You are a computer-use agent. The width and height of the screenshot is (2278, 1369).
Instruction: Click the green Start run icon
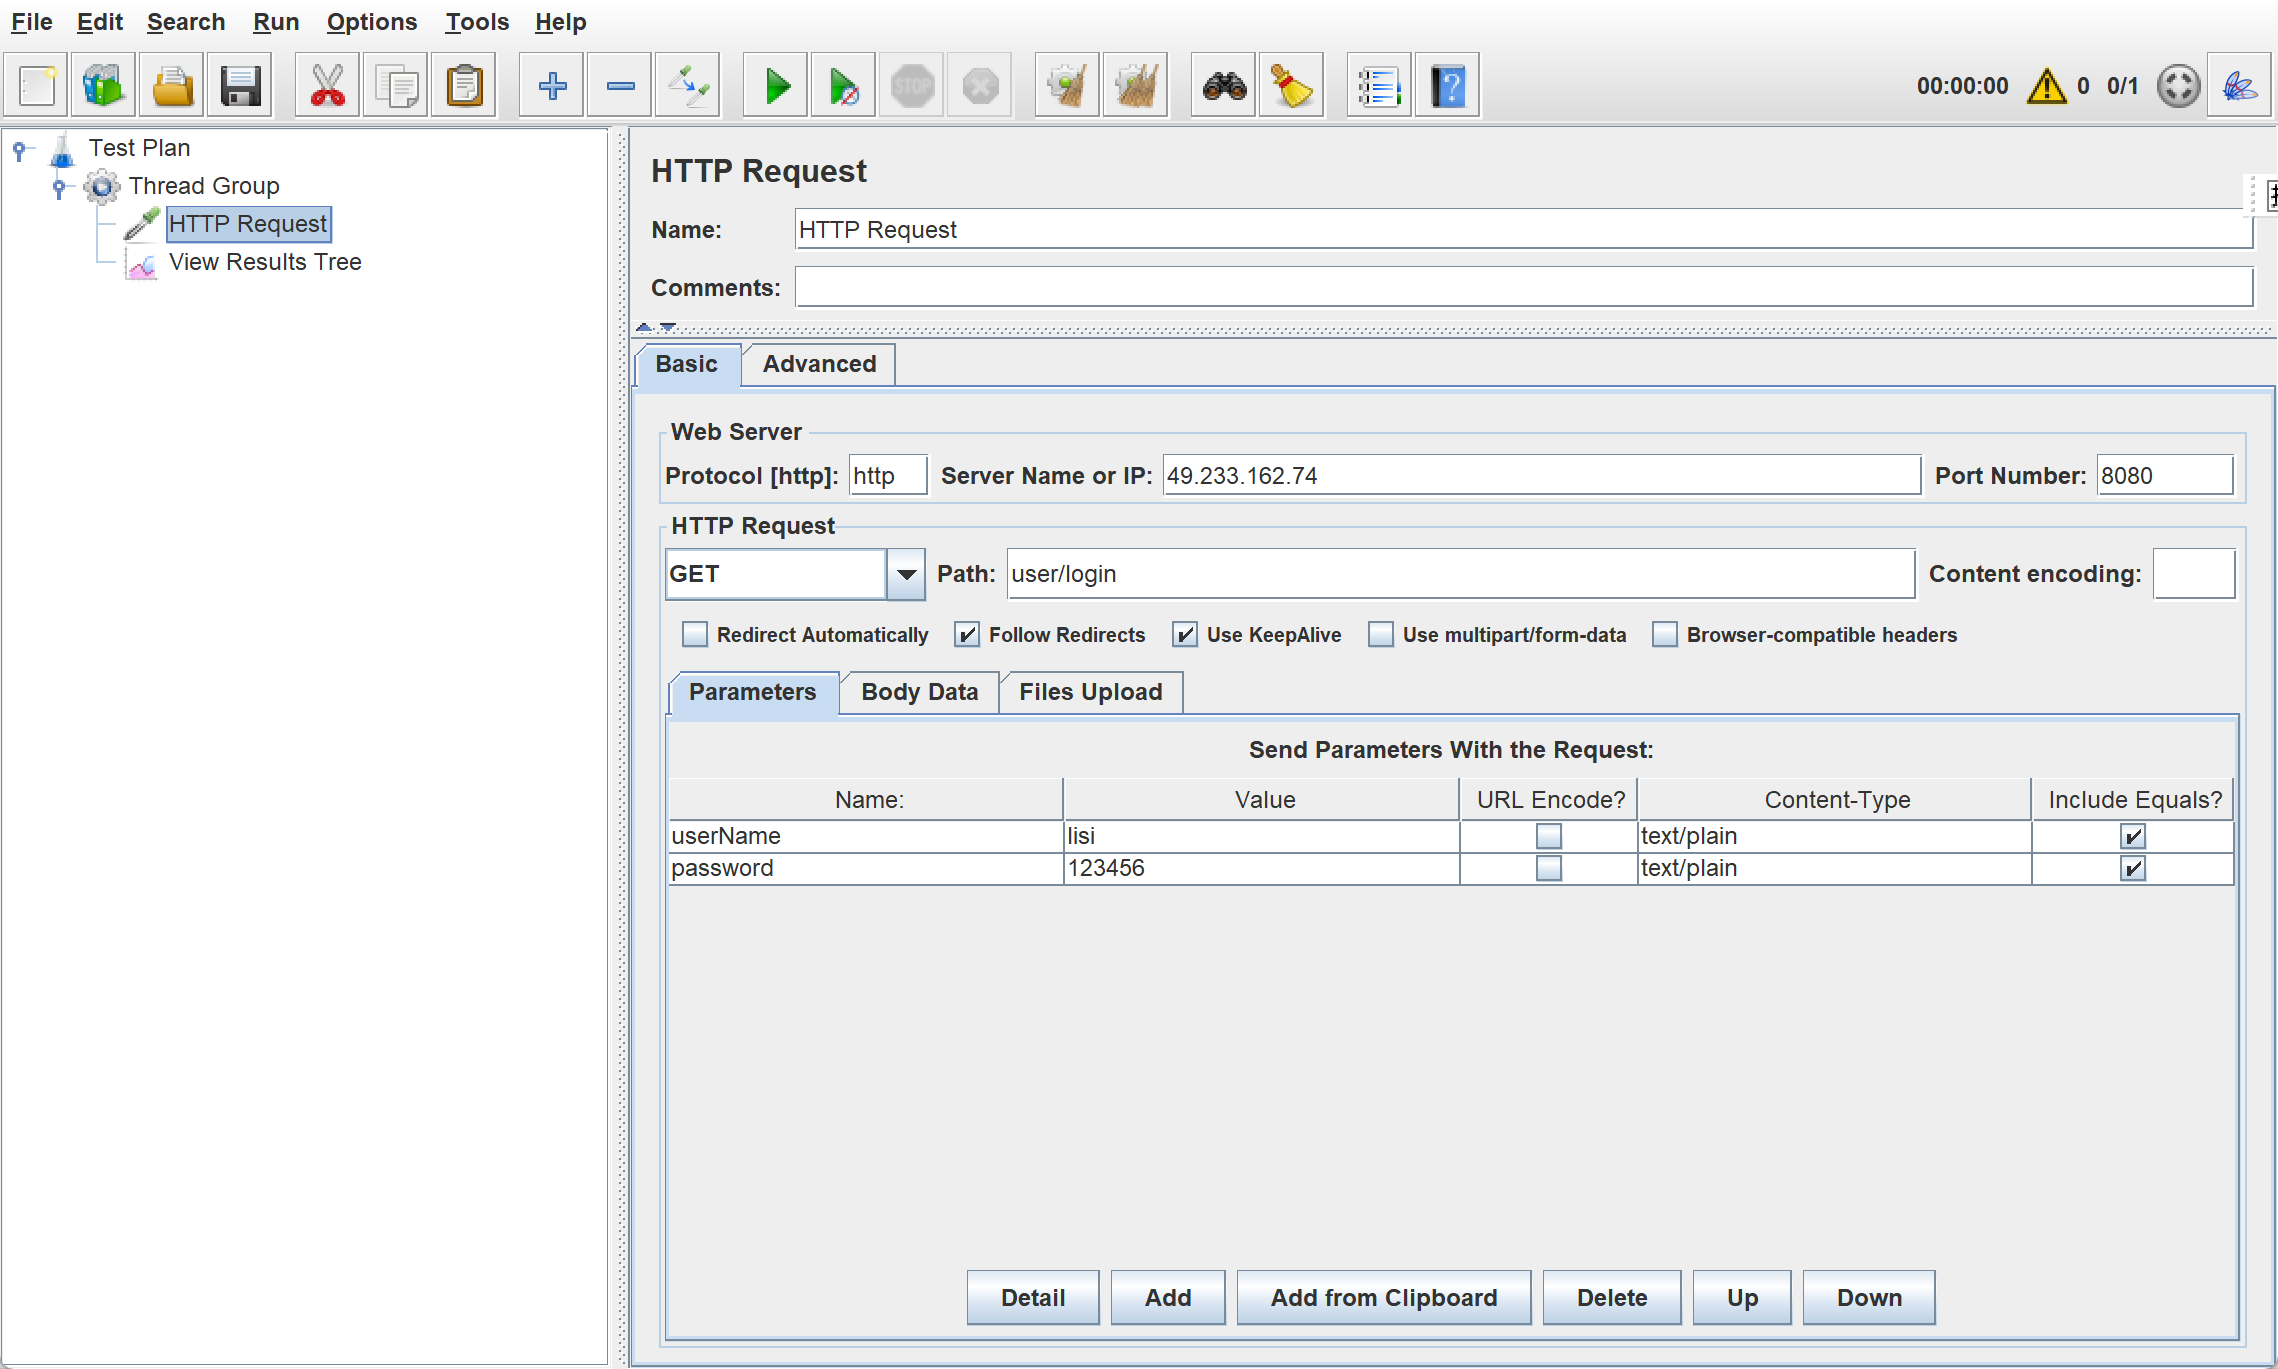(x=776, y=87)
